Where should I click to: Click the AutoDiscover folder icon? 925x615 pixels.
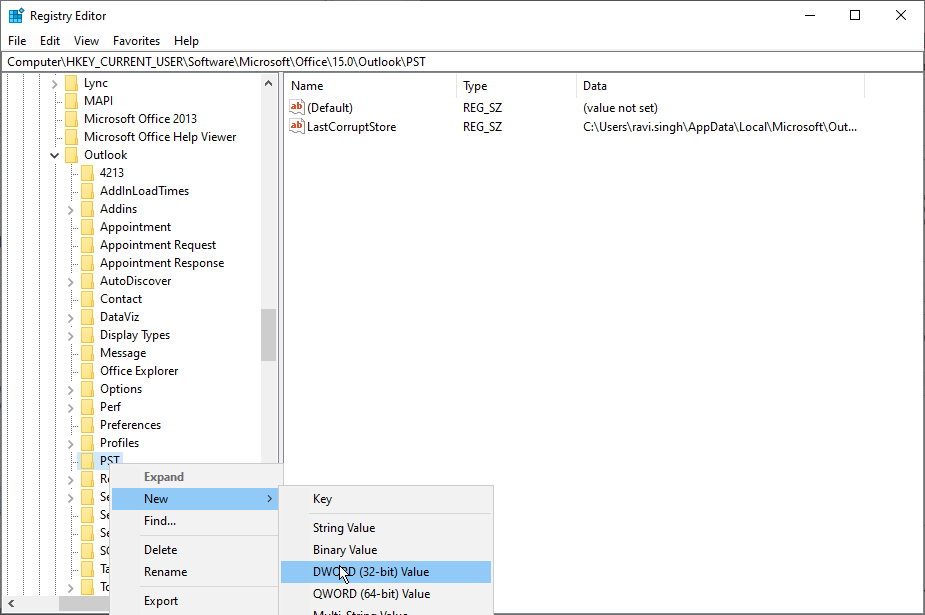pyautogui.click(x=87, y=281)
